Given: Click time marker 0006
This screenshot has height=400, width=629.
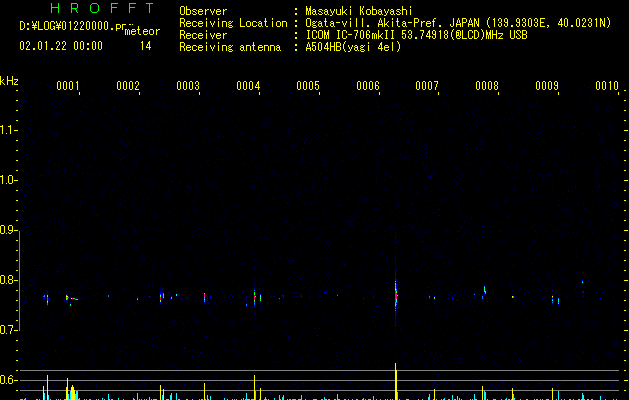Looking at the screenshot, I should (x=368, y=85).
